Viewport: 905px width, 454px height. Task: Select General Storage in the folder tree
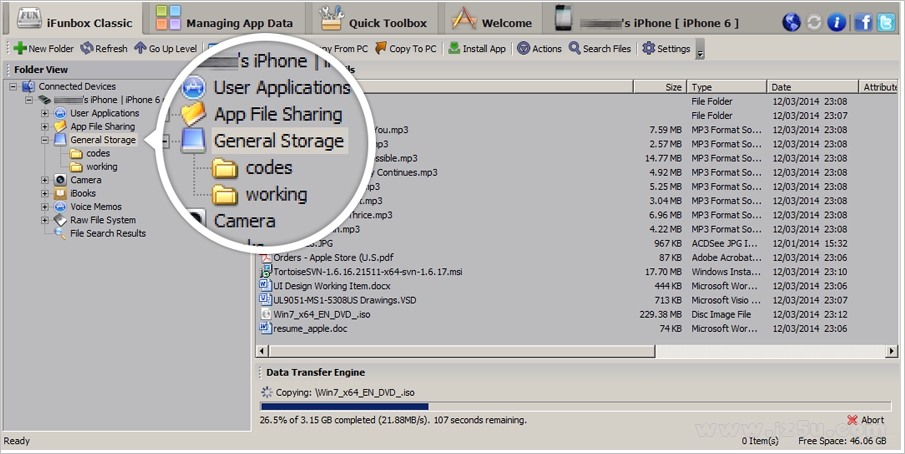[103, 140]
